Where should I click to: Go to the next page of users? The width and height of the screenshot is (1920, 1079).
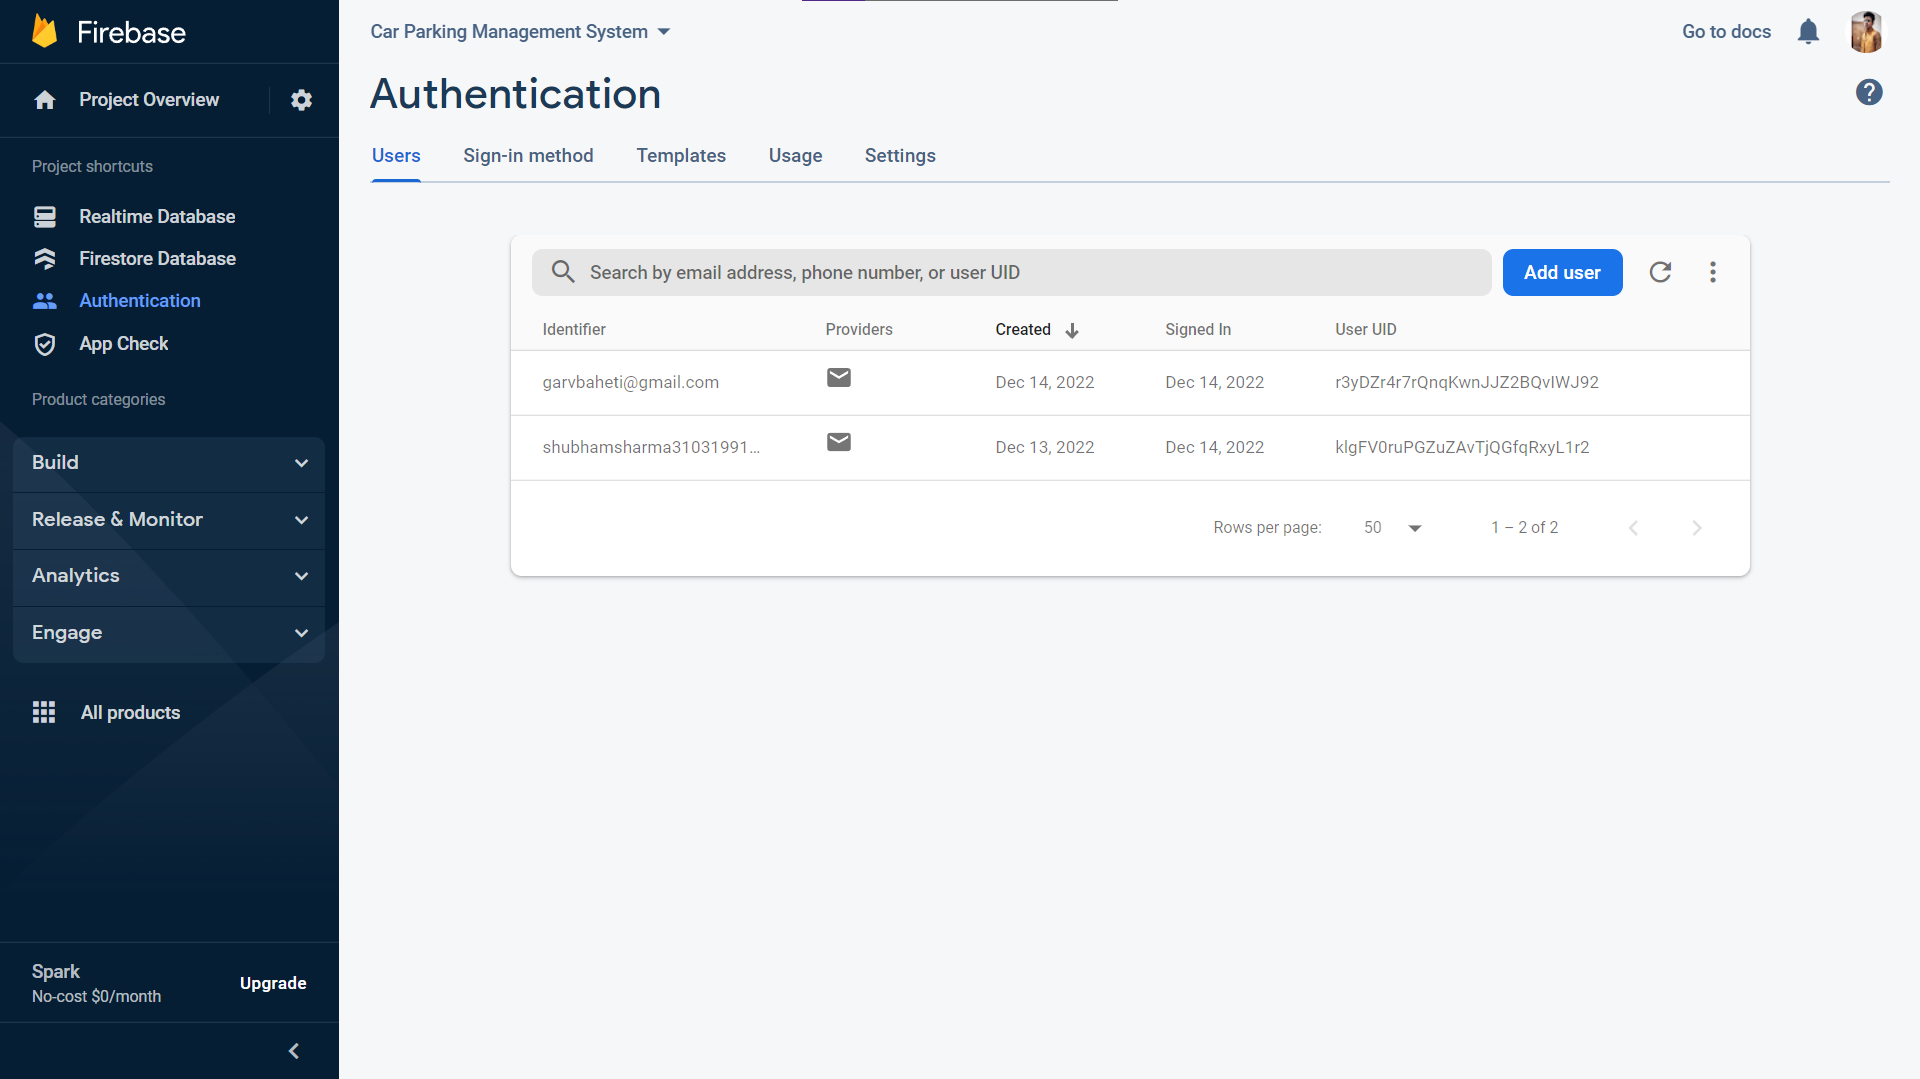(1696, 527)
